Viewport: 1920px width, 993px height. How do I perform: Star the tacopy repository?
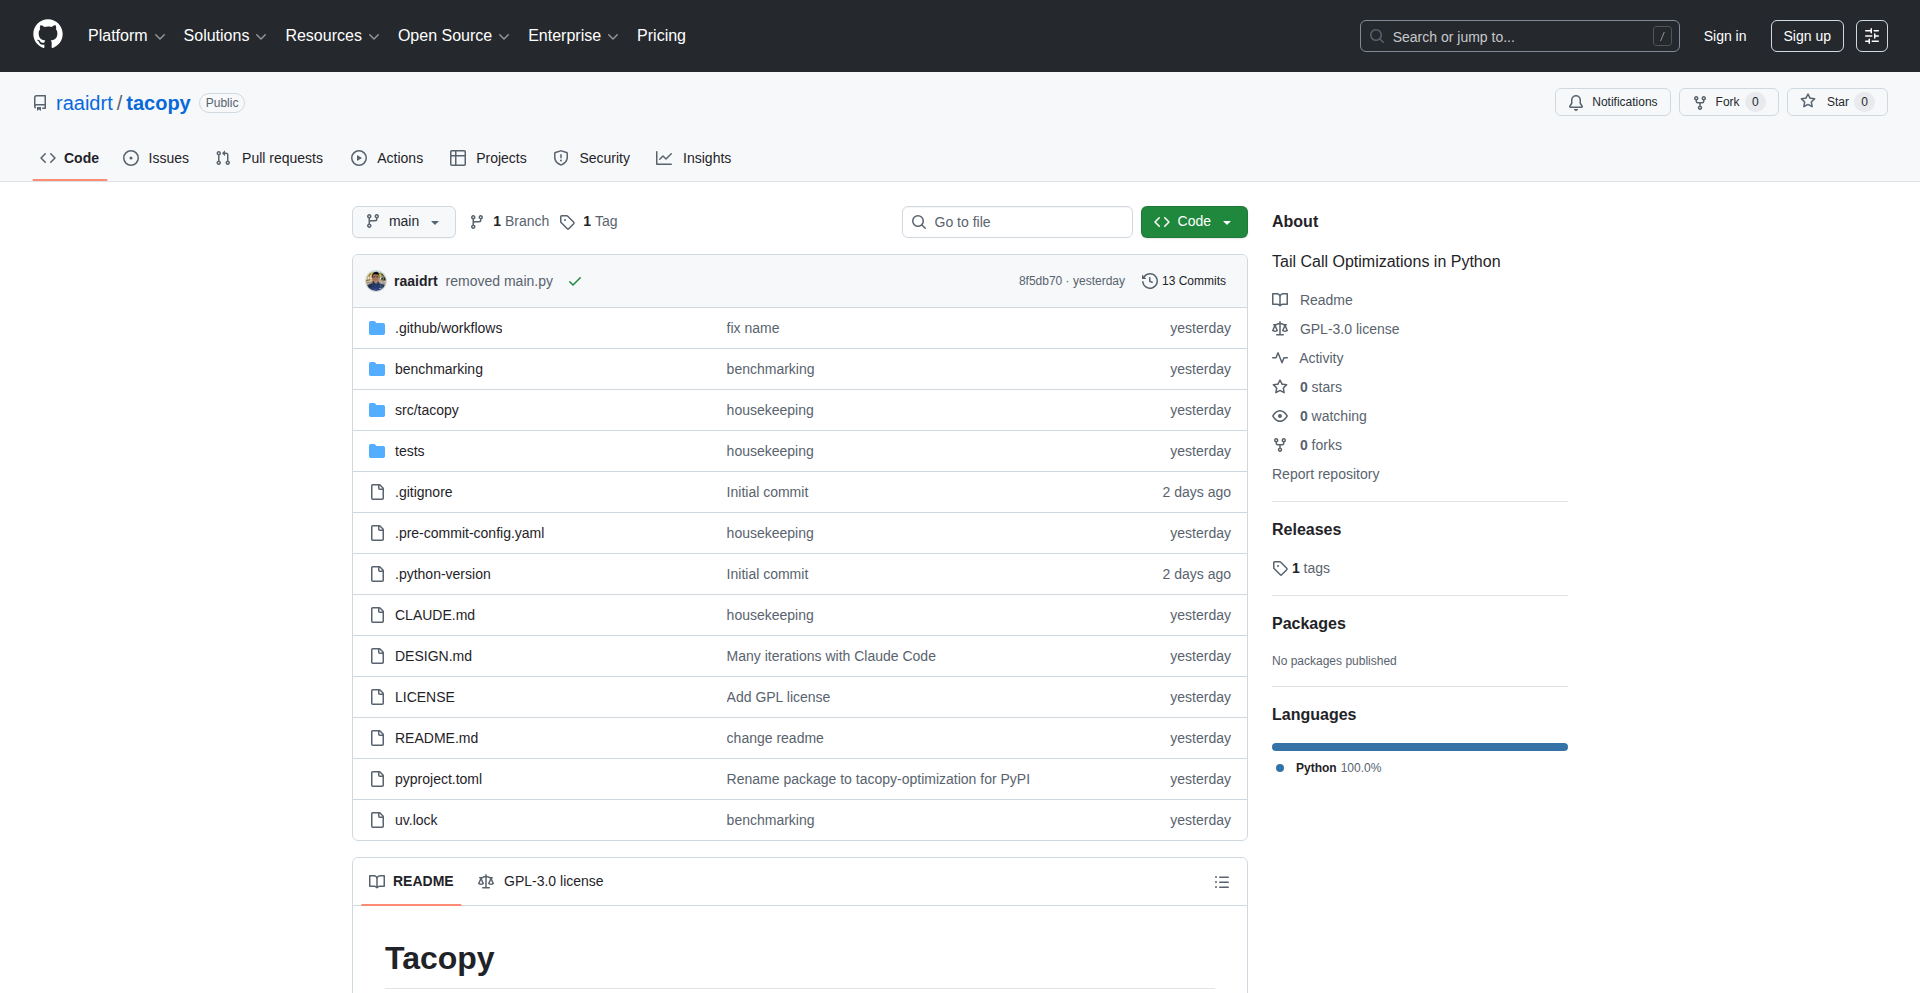(x=1836, y=102)
